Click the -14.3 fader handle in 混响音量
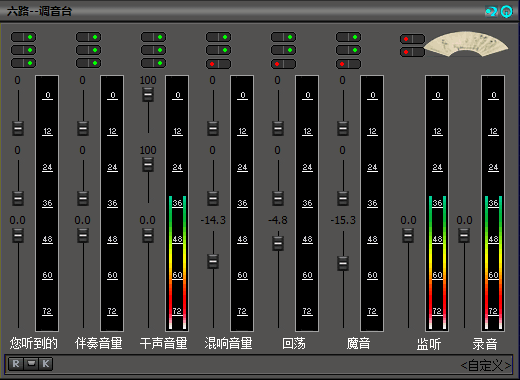This screenshot has width=520, height=380. (213, 261)
